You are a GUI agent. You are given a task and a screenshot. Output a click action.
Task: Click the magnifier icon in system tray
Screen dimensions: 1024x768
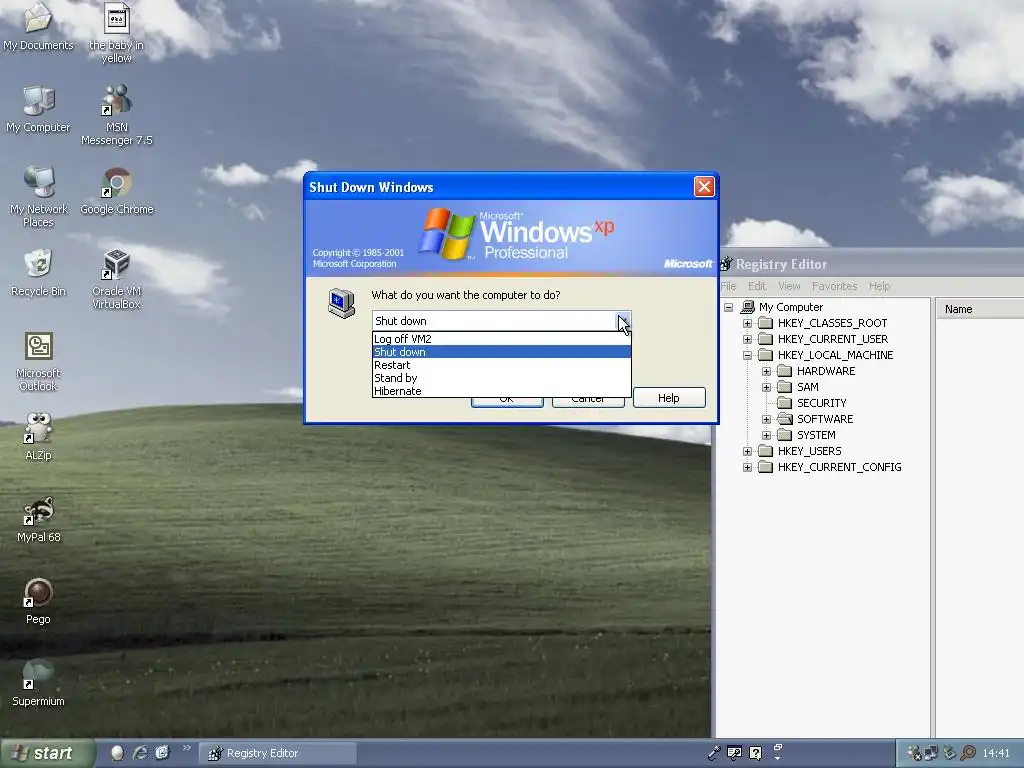pos(968,753)
